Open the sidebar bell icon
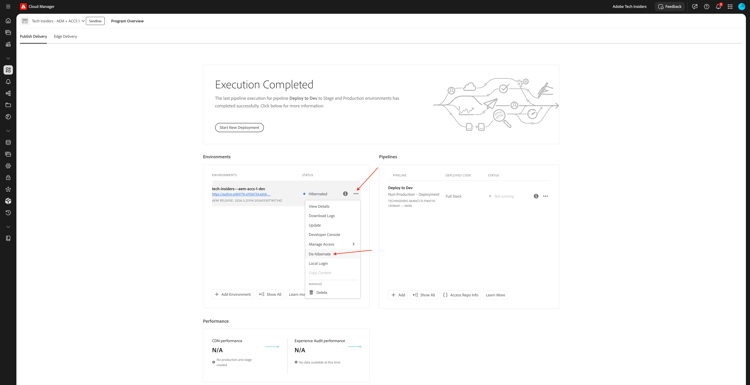Screen dimensions: 750x385 coord(8,82)
